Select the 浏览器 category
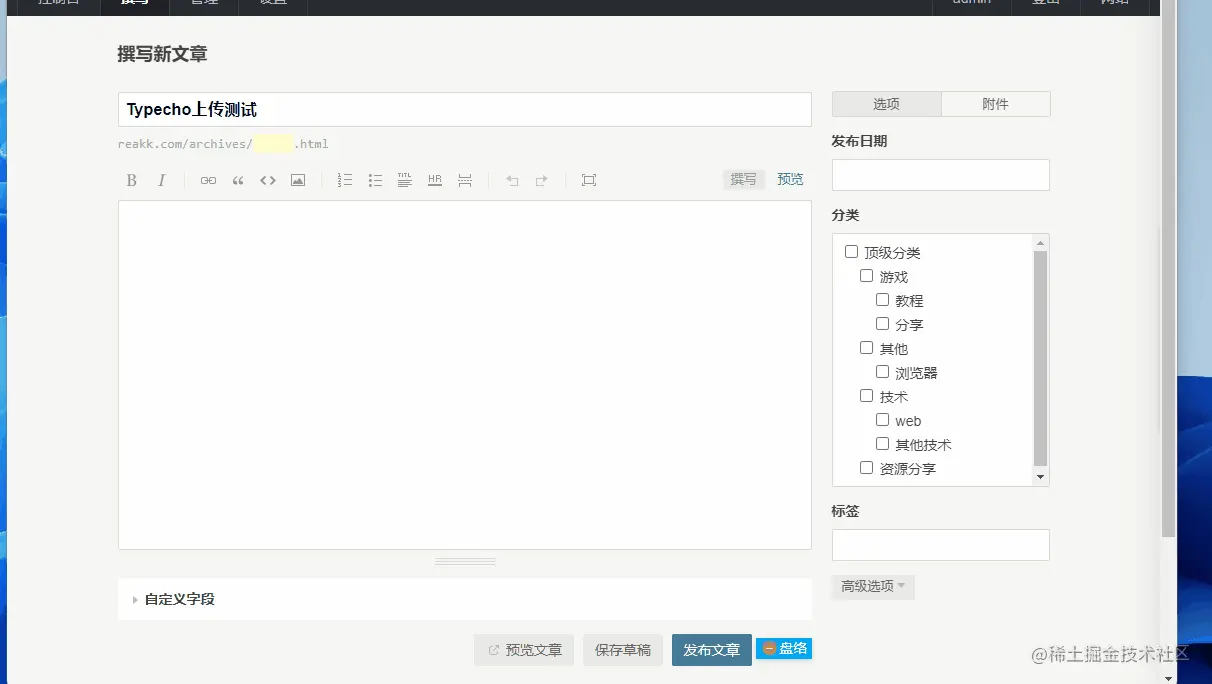1212x684 pixels. pos(882,371)
